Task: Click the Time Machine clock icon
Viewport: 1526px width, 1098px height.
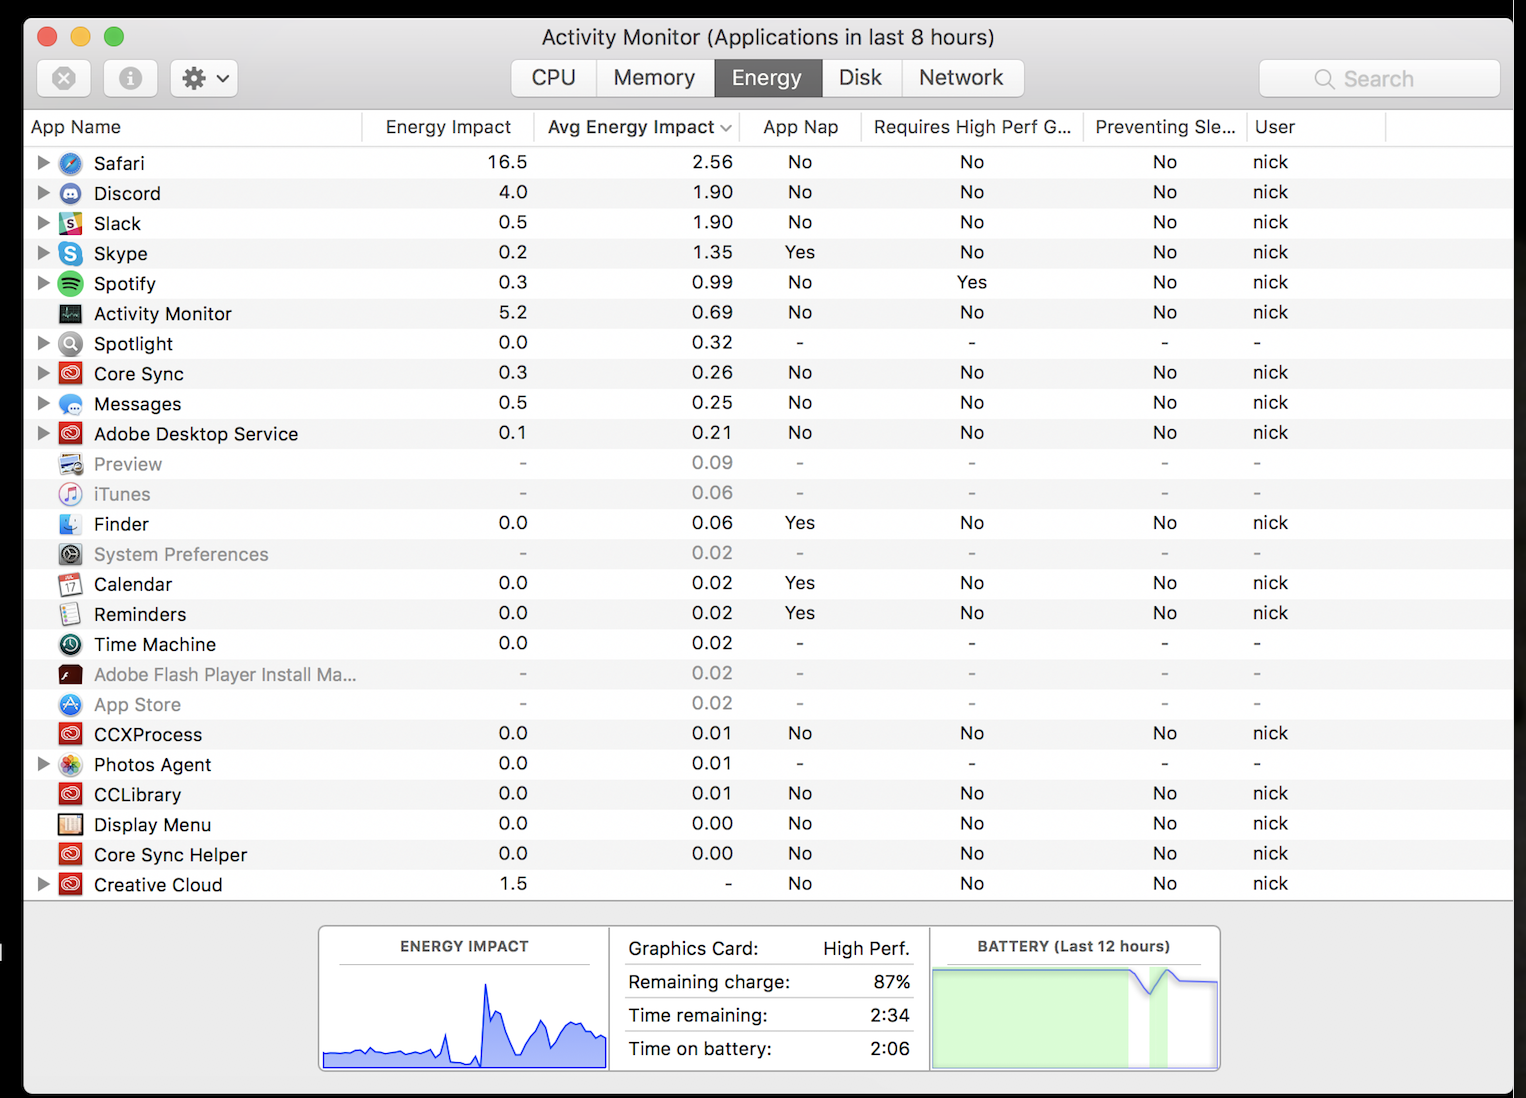Action: coord(70,644)
